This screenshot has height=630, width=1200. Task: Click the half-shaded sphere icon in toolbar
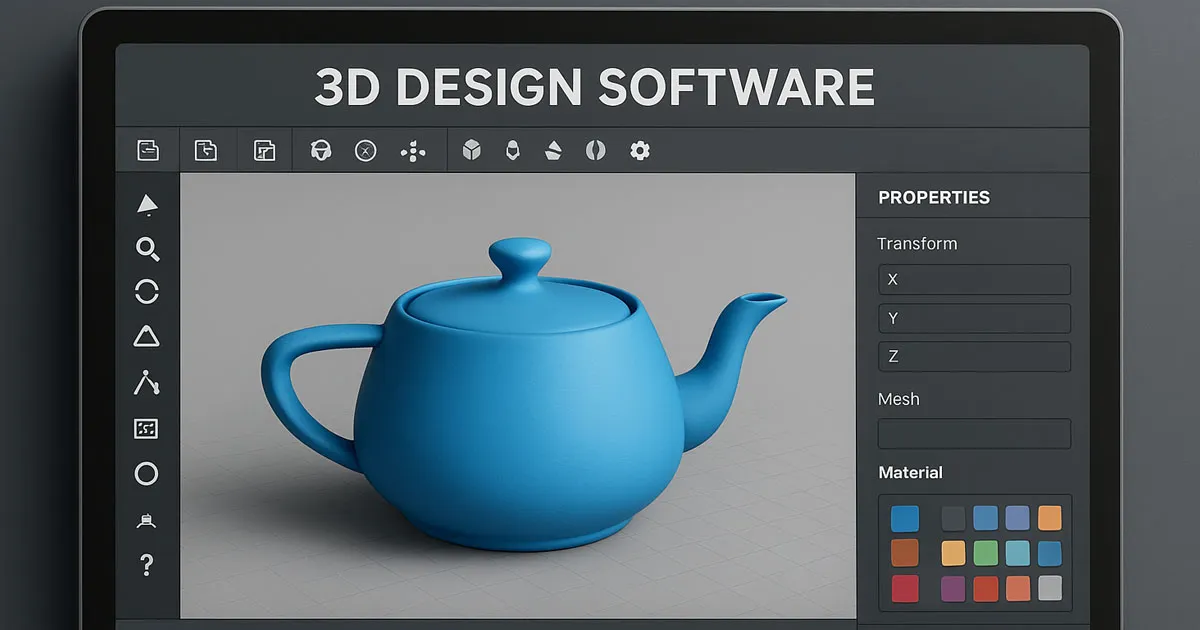596,151
